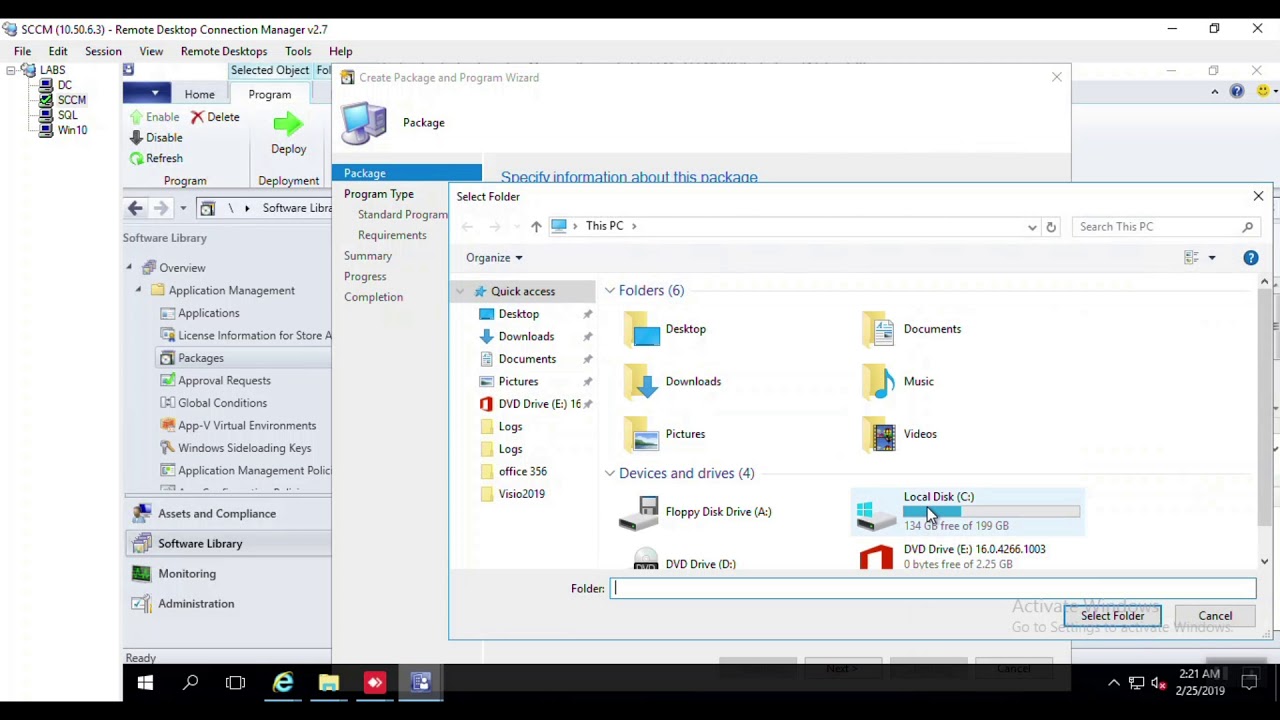Click the Folder name input field

[x=933, y=589]
